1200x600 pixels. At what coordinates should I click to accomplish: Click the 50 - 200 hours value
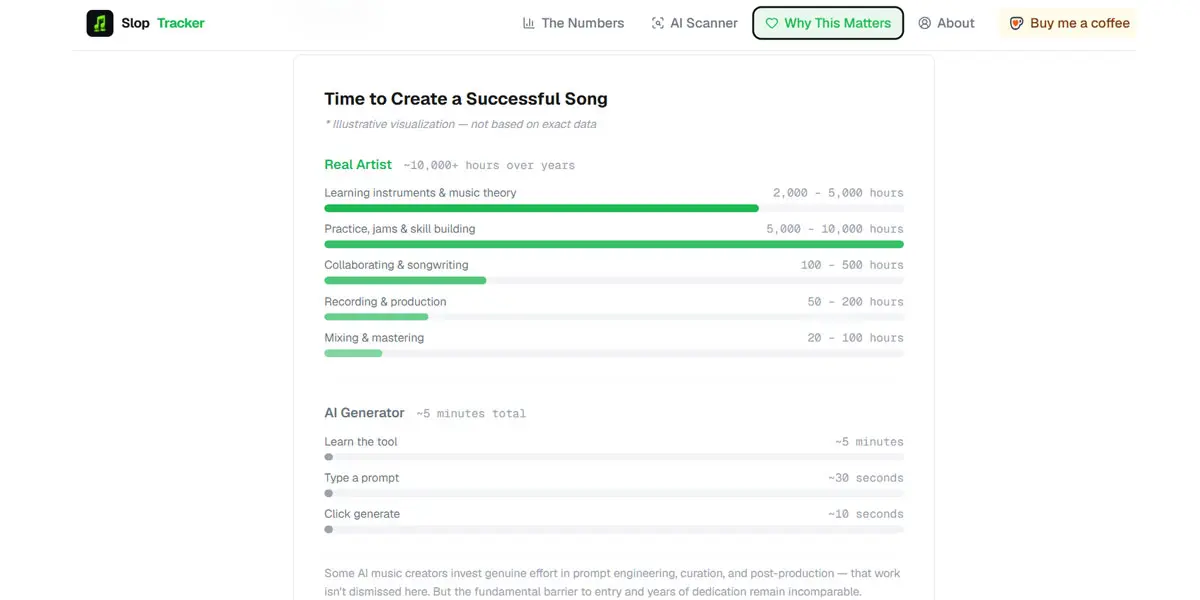coord(856,302)
